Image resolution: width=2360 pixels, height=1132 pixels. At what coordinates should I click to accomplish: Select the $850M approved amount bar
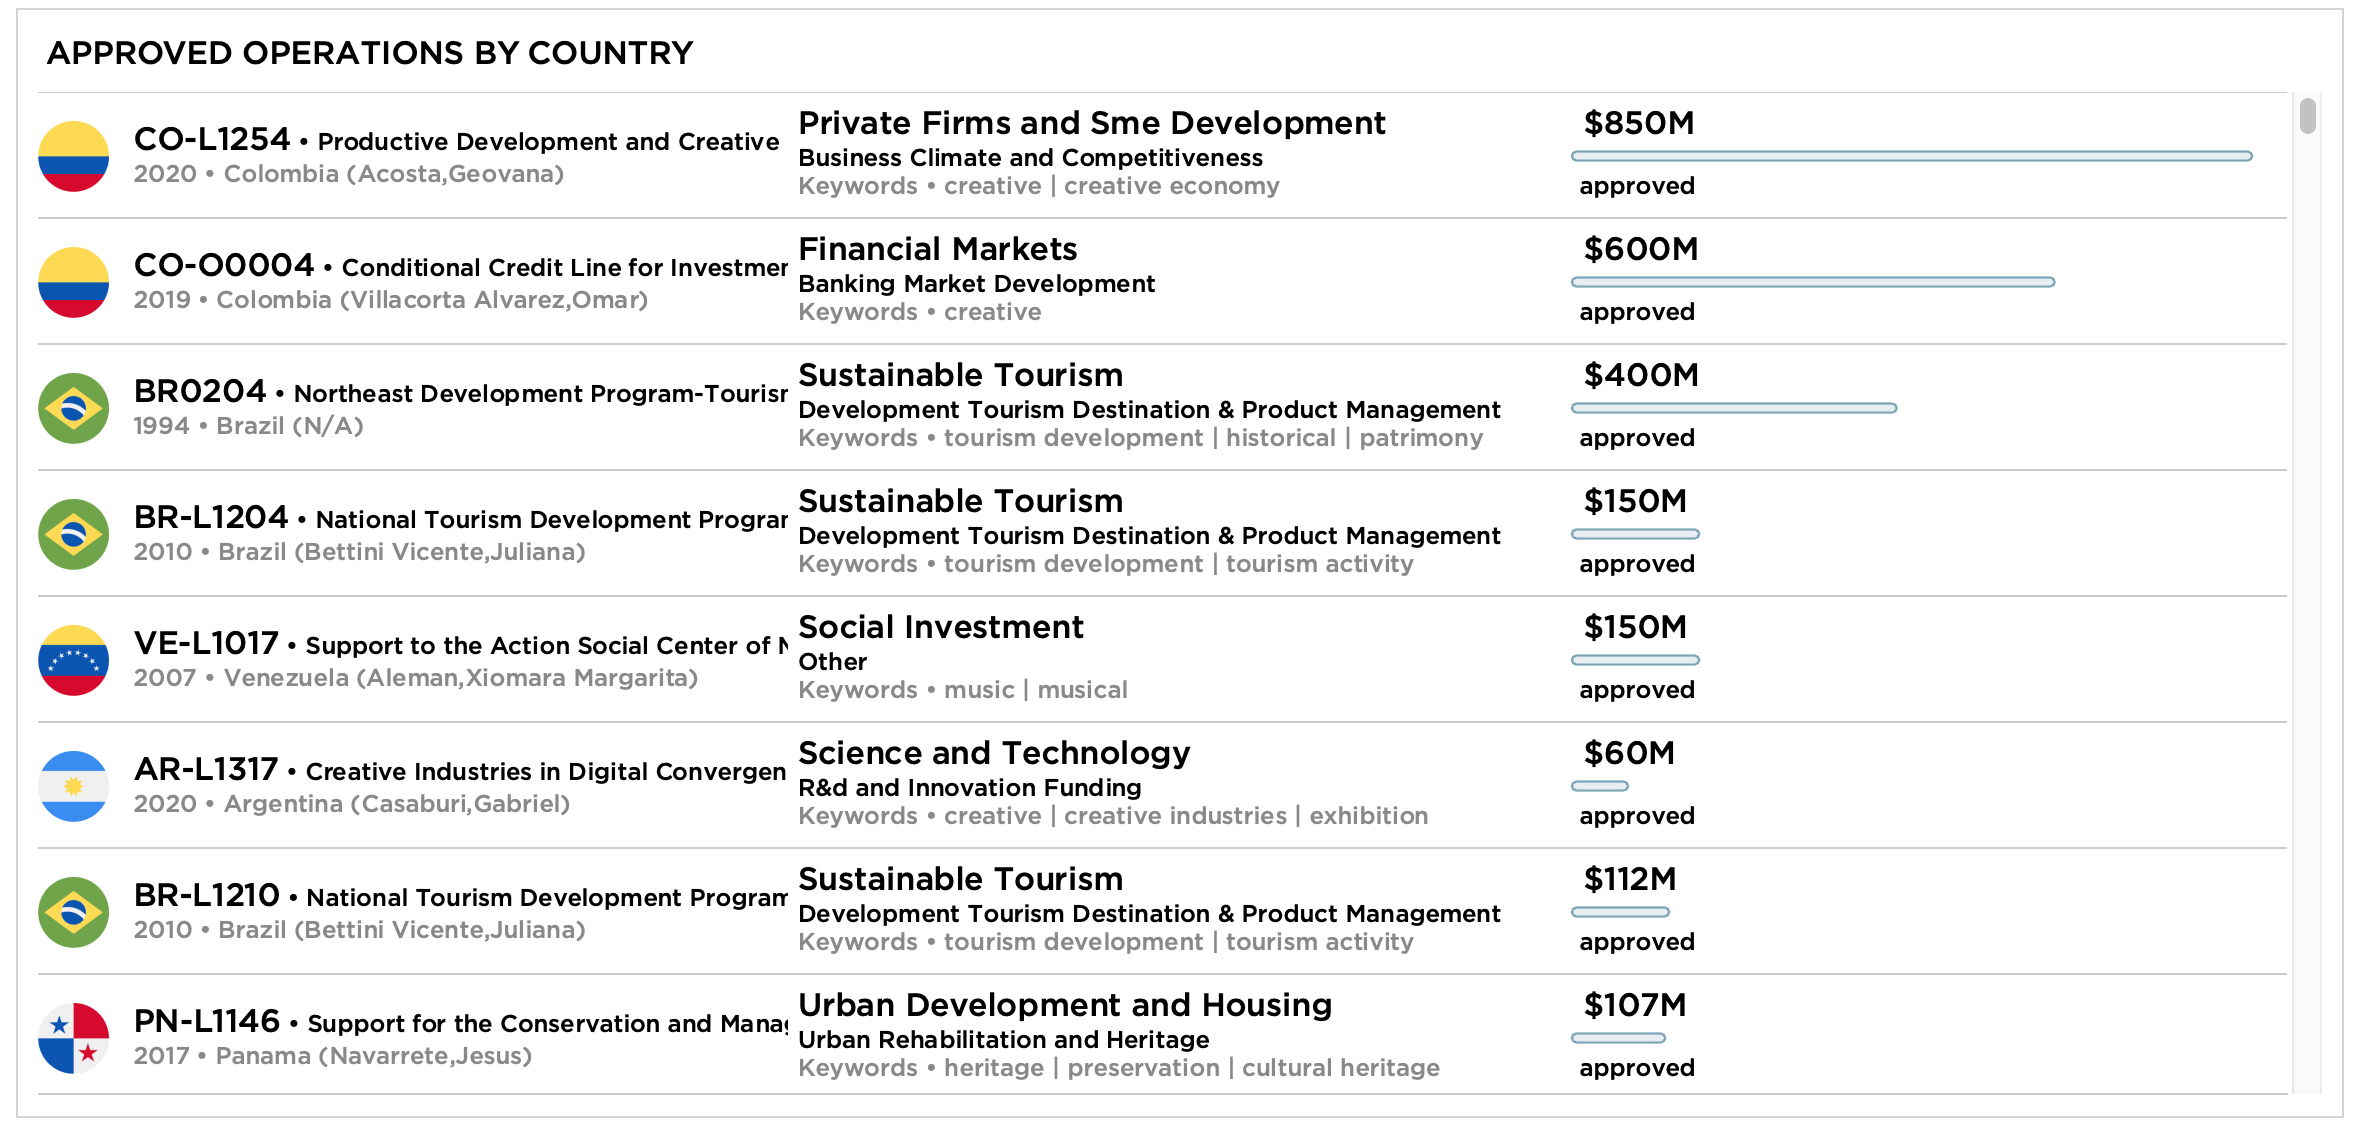pyautogui.click(x=1911, y=156)
